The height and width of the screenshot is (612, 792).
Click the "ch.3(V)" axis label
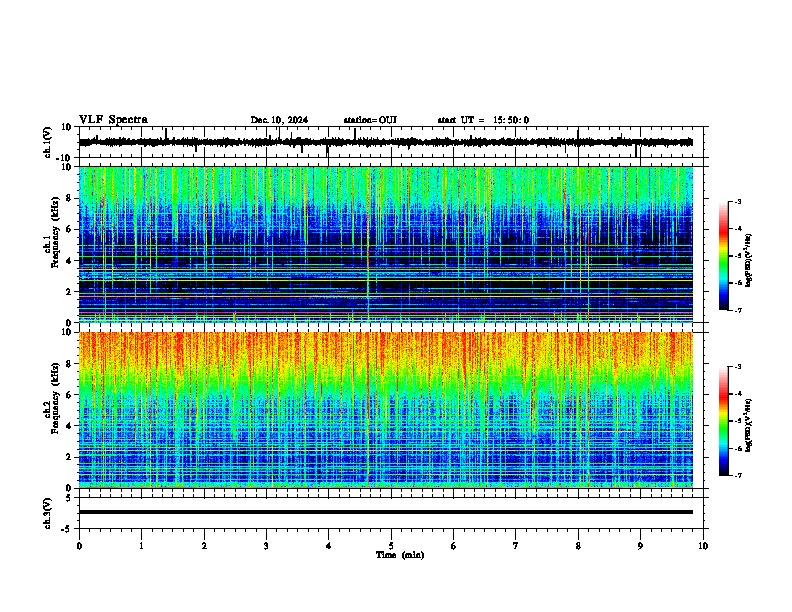coord(48,513)
